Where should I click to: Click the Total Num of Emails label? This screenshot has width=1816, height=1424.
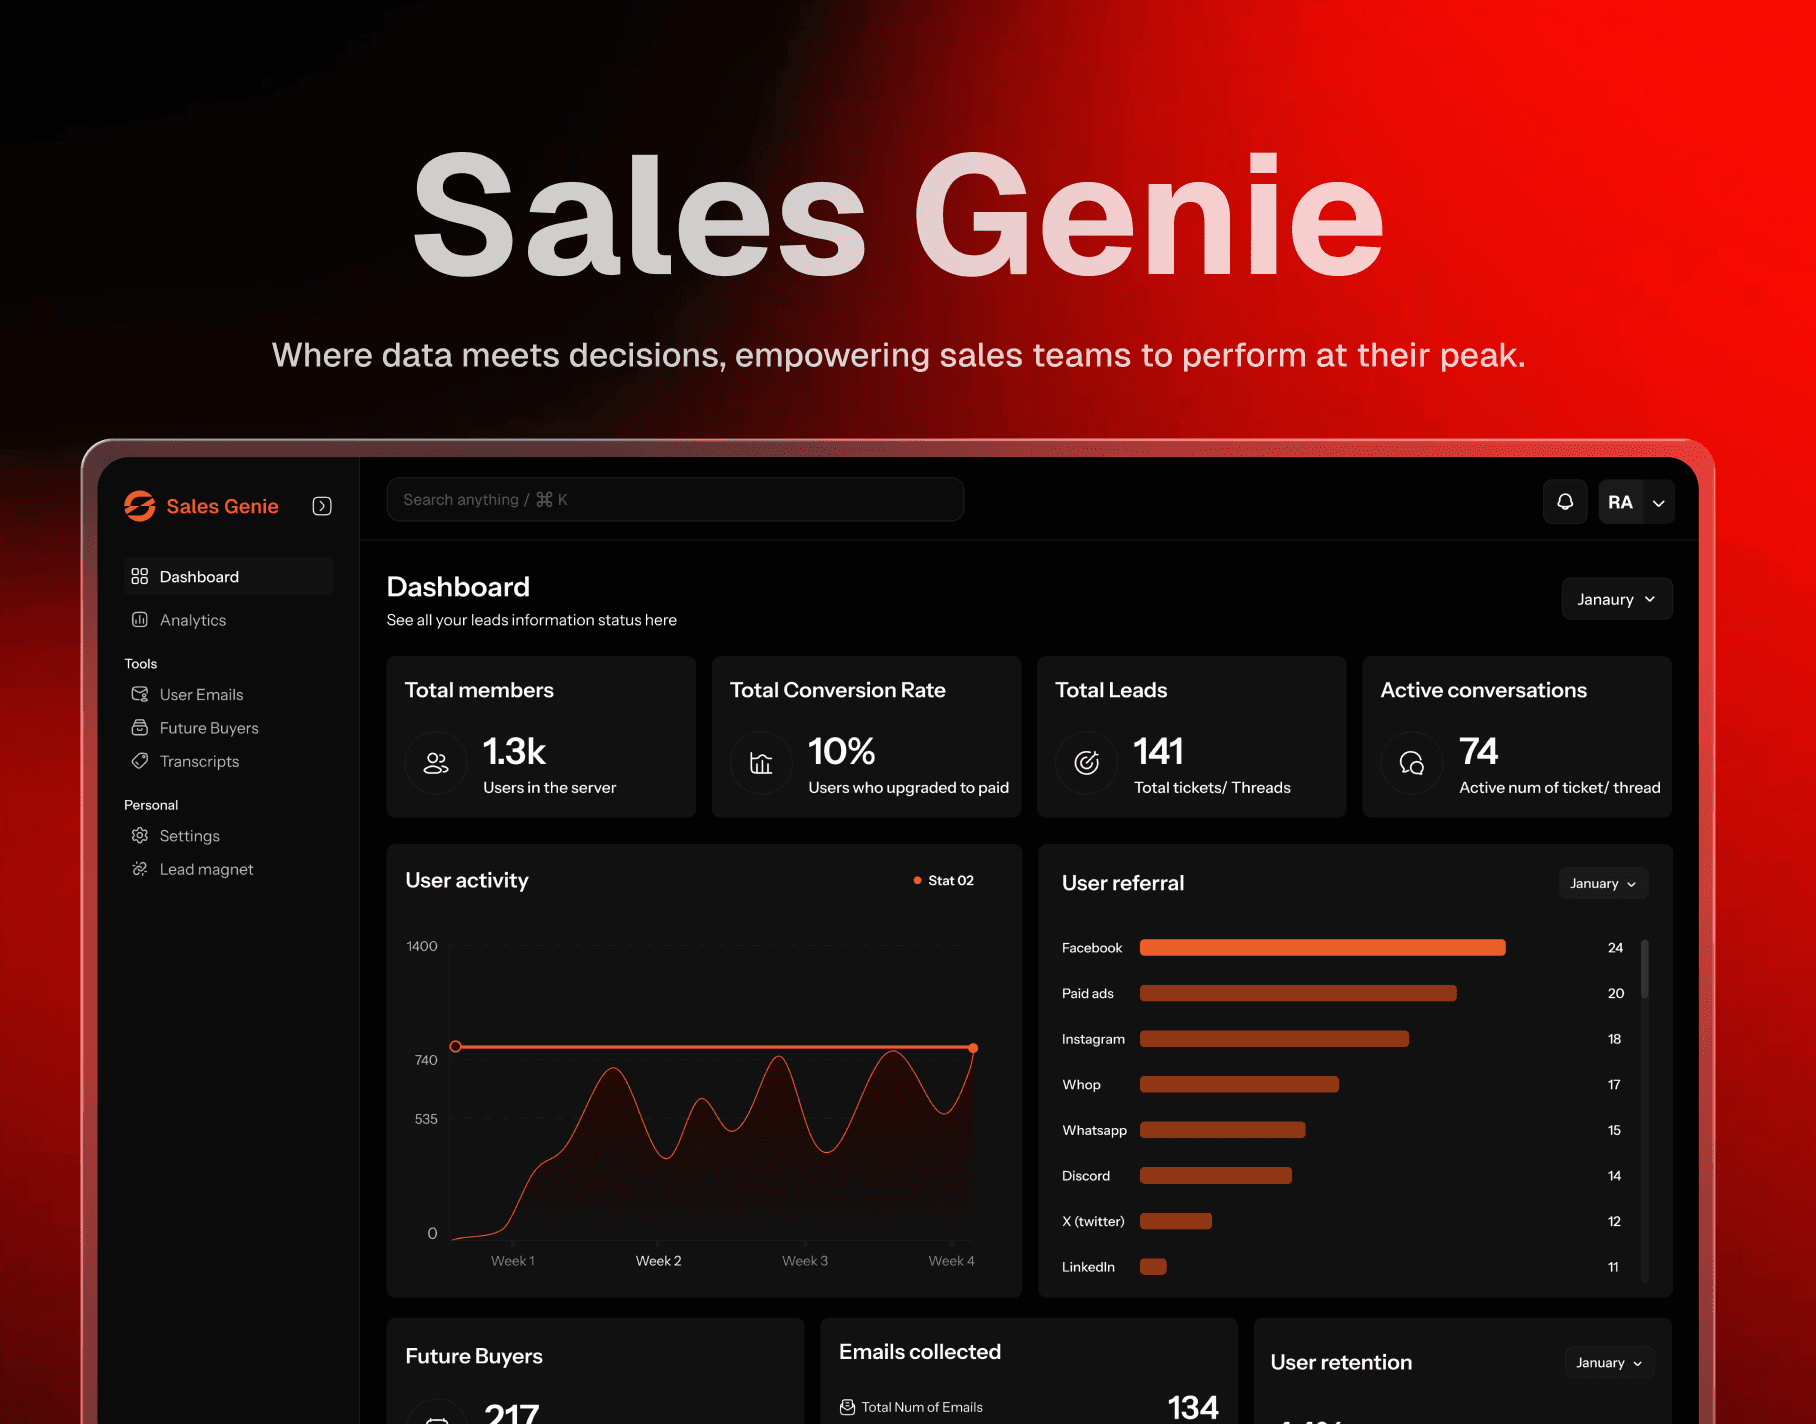[922, 1407]
